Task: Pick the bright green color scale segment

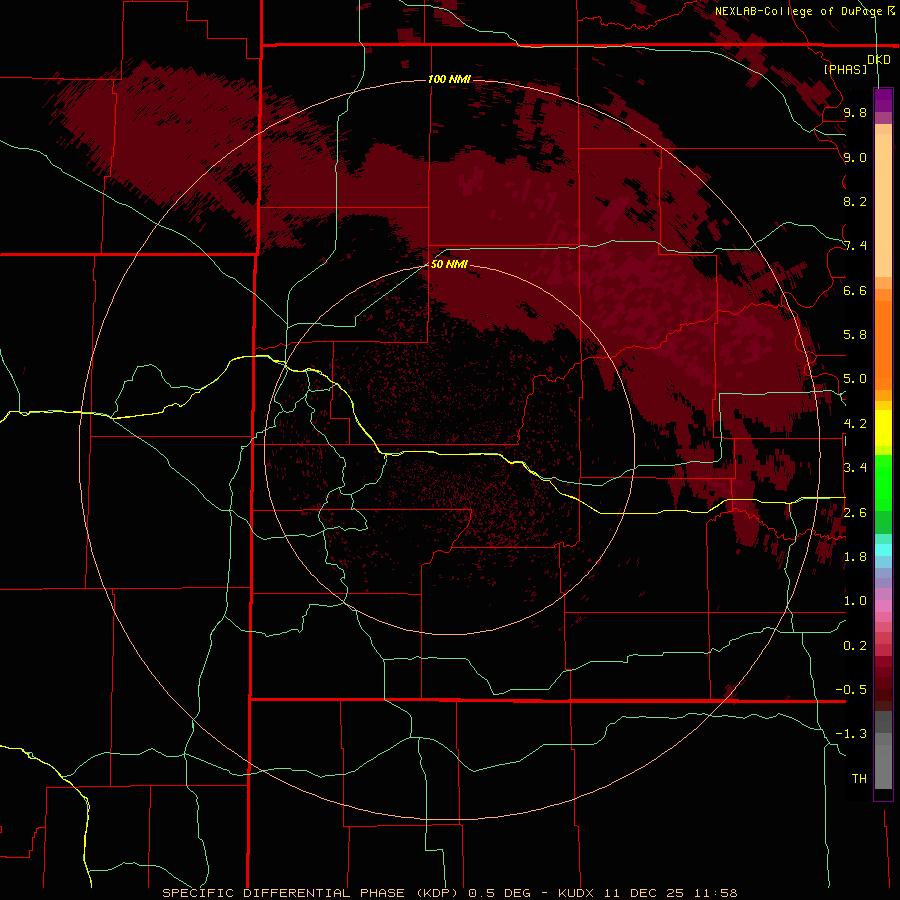Action: [x=883, y=483]
